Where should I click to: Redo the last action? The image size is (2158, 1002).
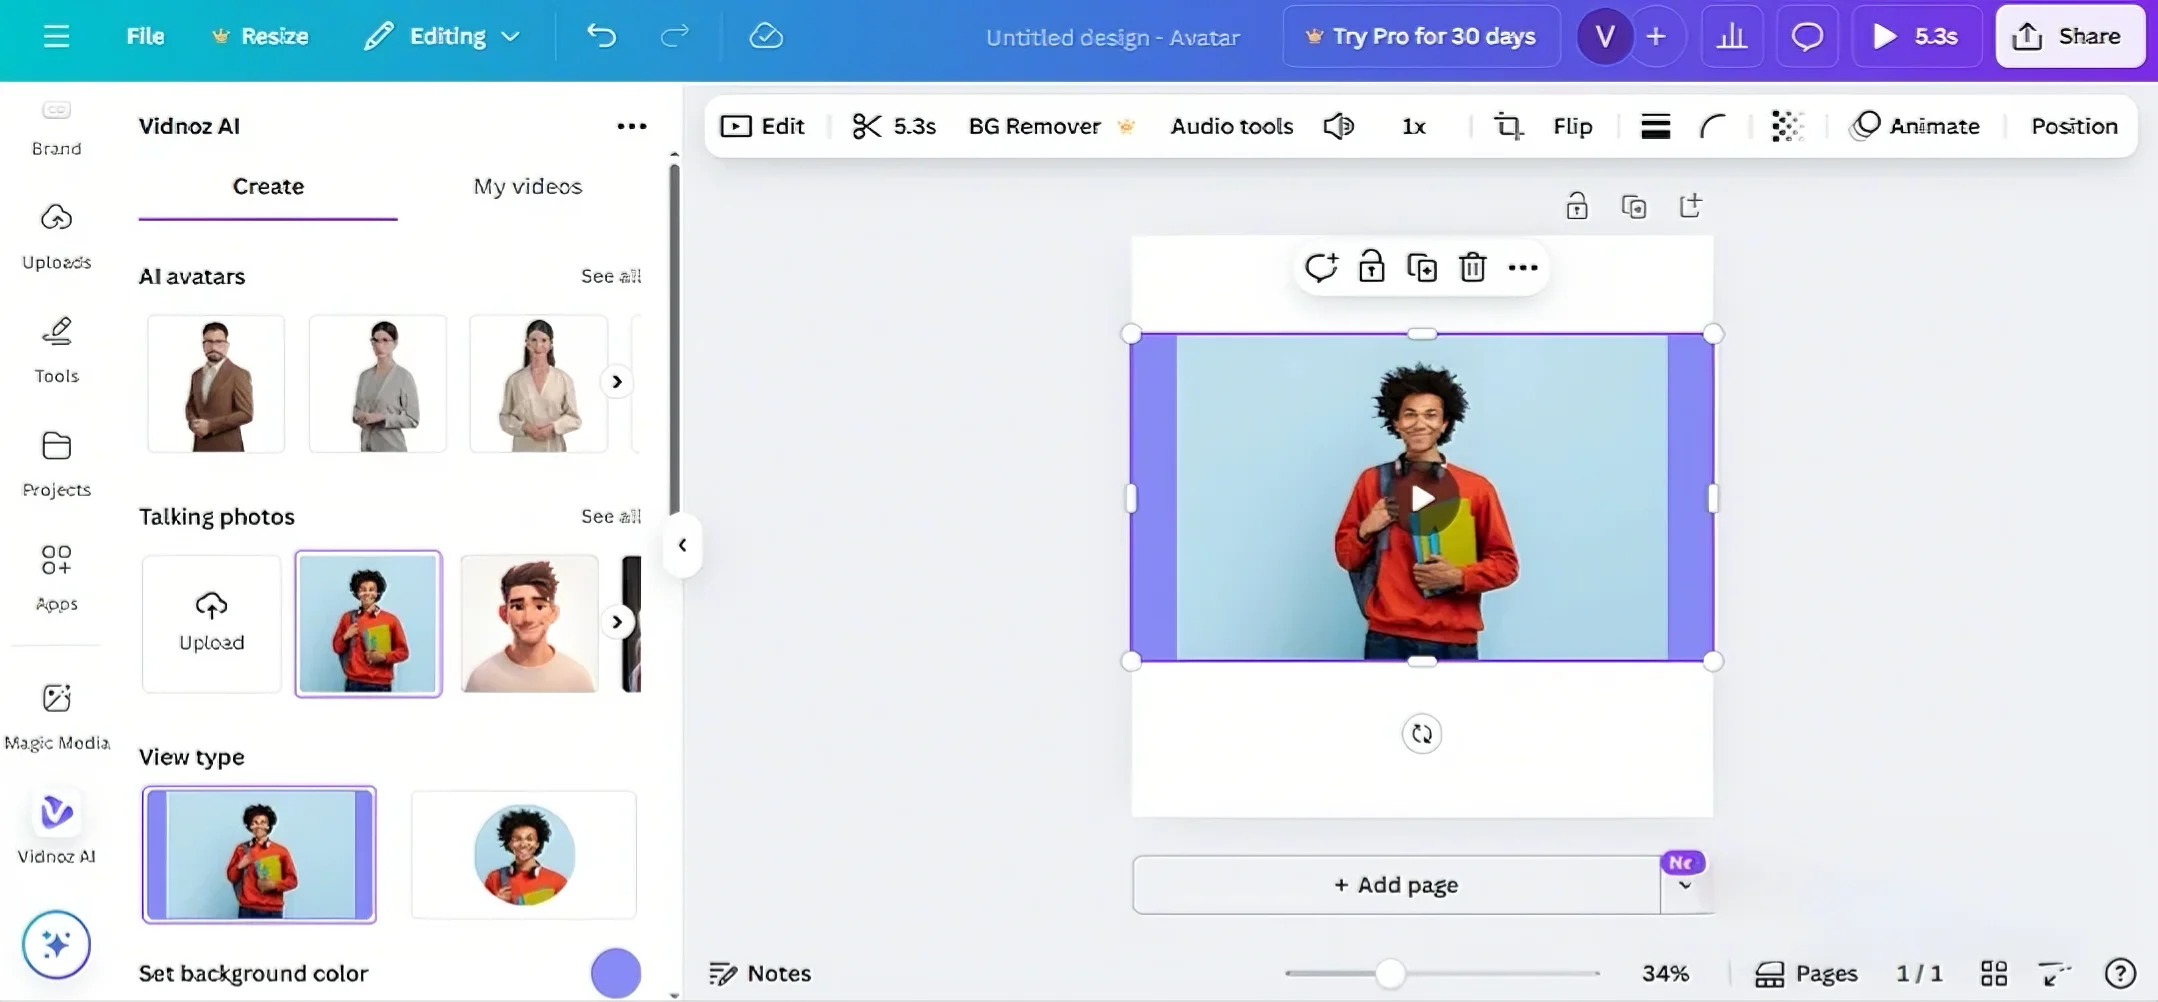click(x=675, y=36)
